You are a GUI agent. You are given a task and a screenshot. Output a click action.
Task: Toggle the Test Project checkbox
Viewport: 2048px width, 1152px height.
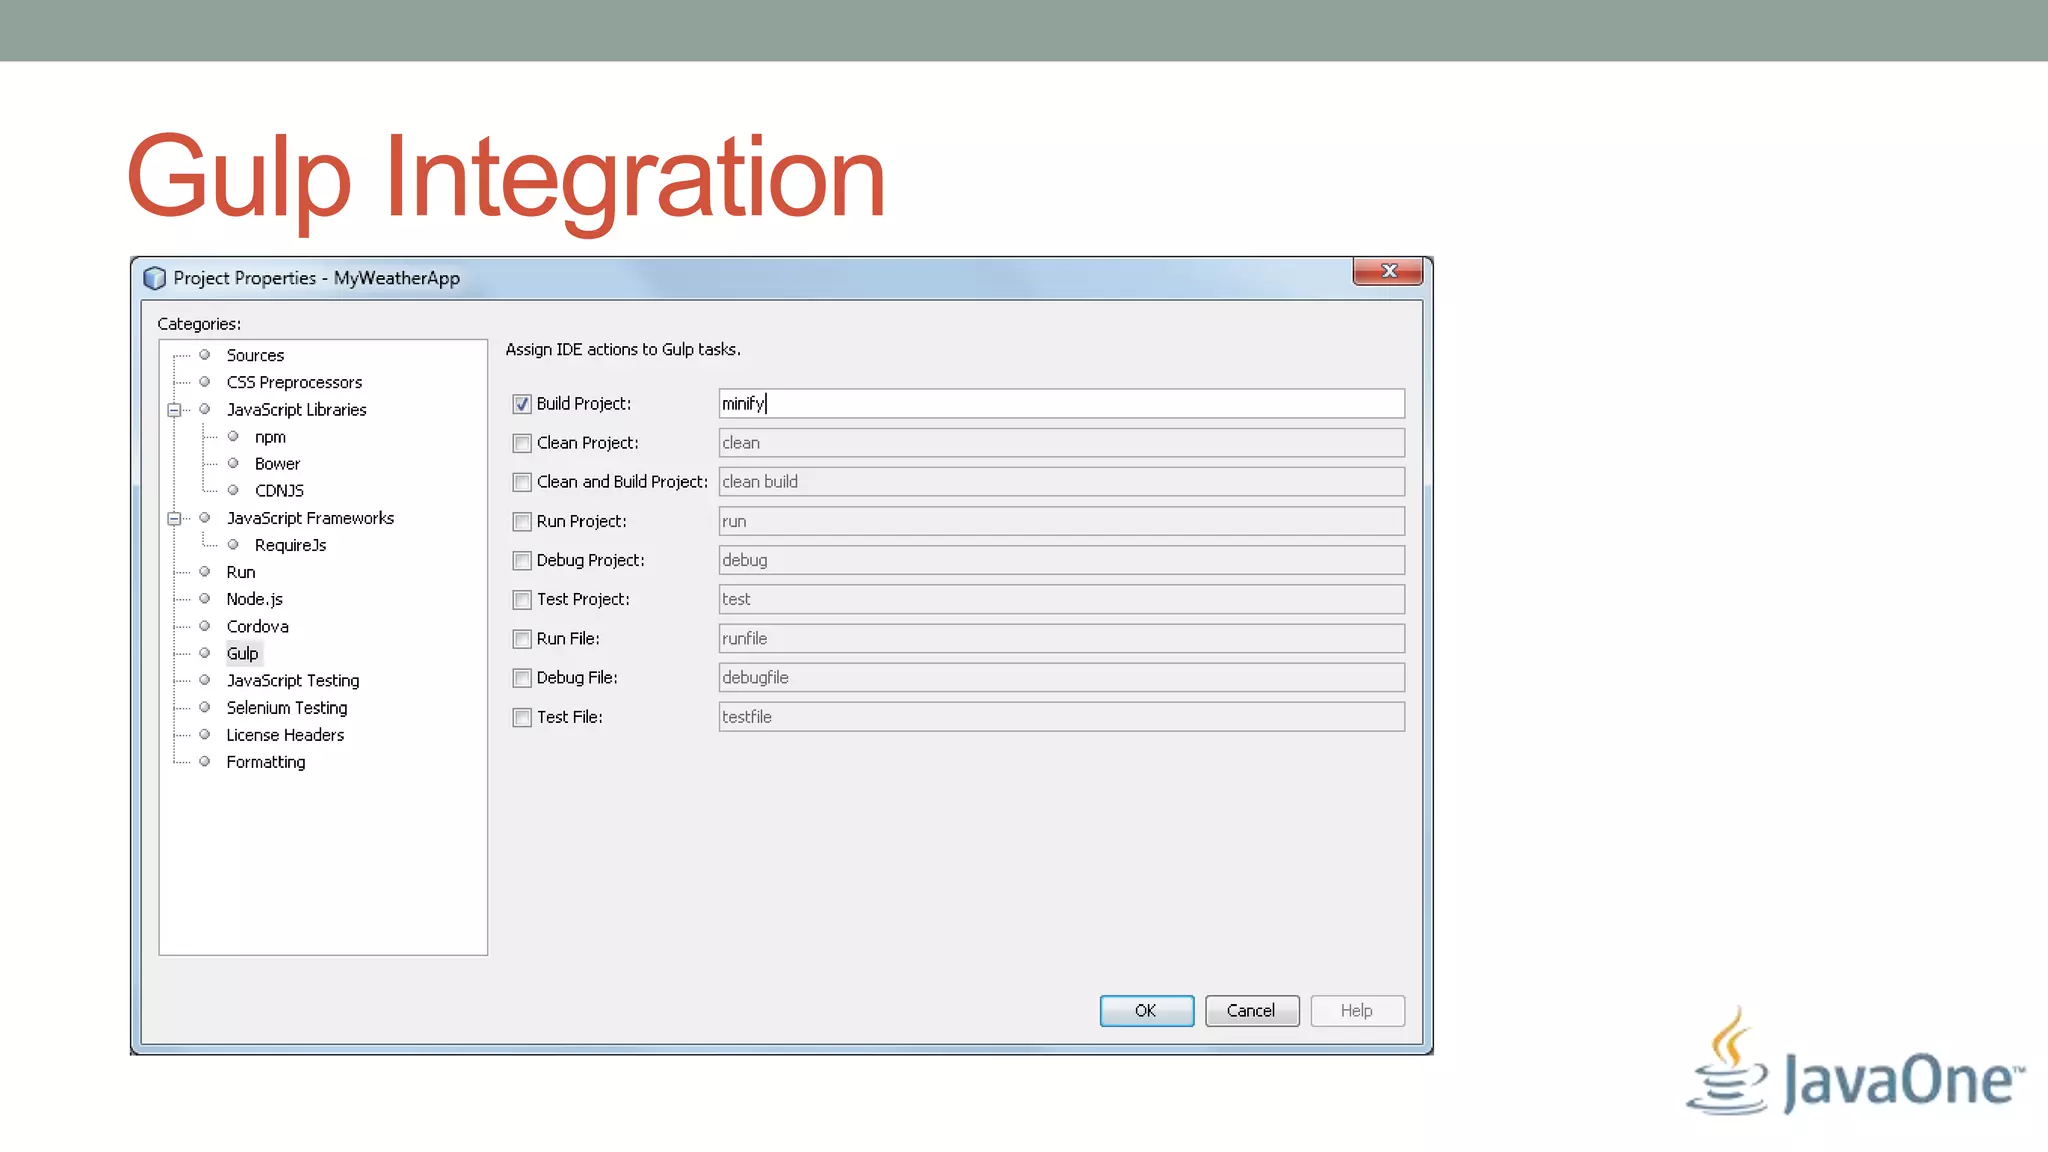pos(522,599)
